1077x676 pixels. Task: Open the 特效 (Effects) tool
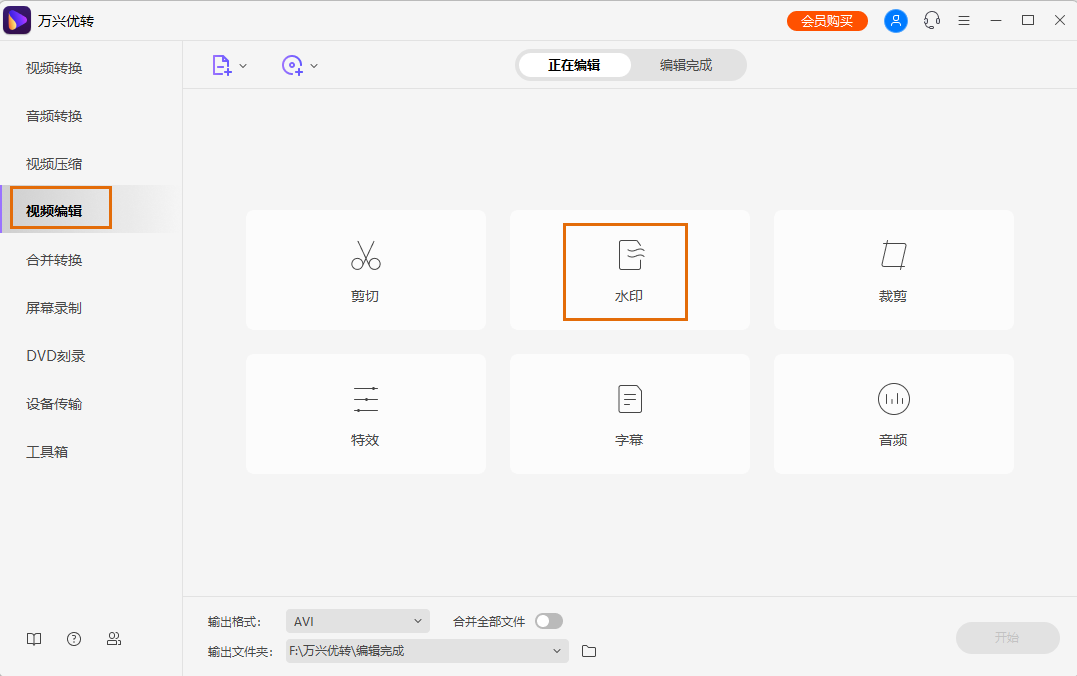point(365,413)
